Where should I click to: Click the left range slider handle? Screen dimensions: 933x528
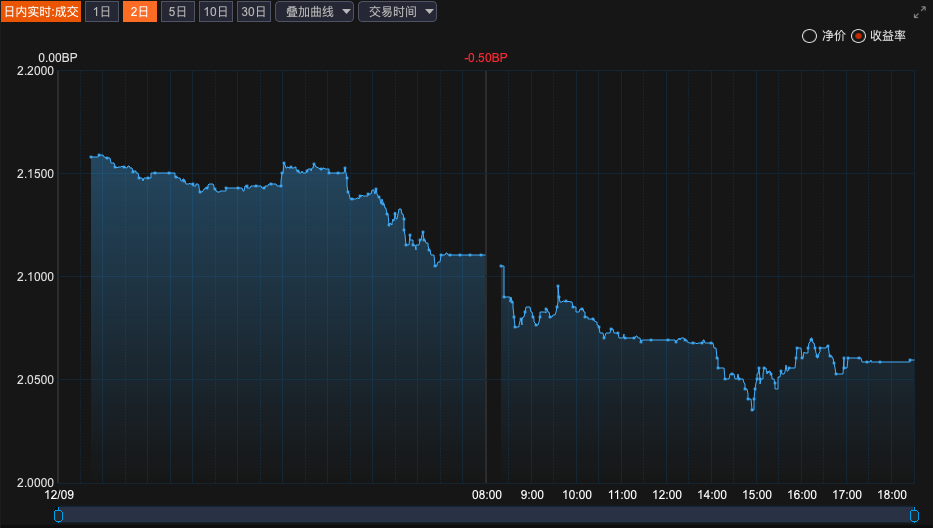click(58, 515)
